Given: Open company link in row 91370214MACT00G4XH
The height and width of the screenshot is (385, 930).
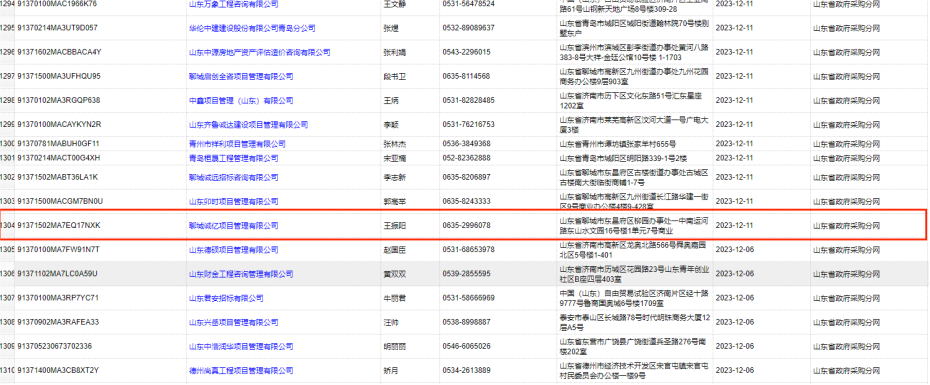Looking at the screenshot, I should click(233, 158).
